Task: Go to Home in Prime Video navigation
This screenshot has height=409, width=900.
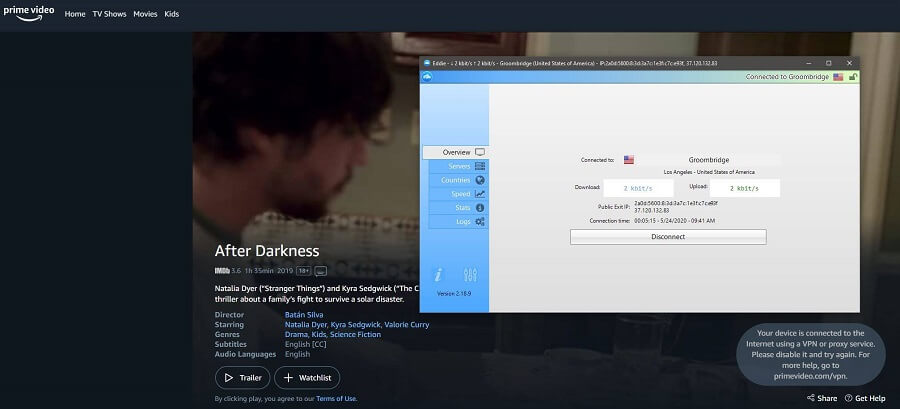Action: [75, 14]
